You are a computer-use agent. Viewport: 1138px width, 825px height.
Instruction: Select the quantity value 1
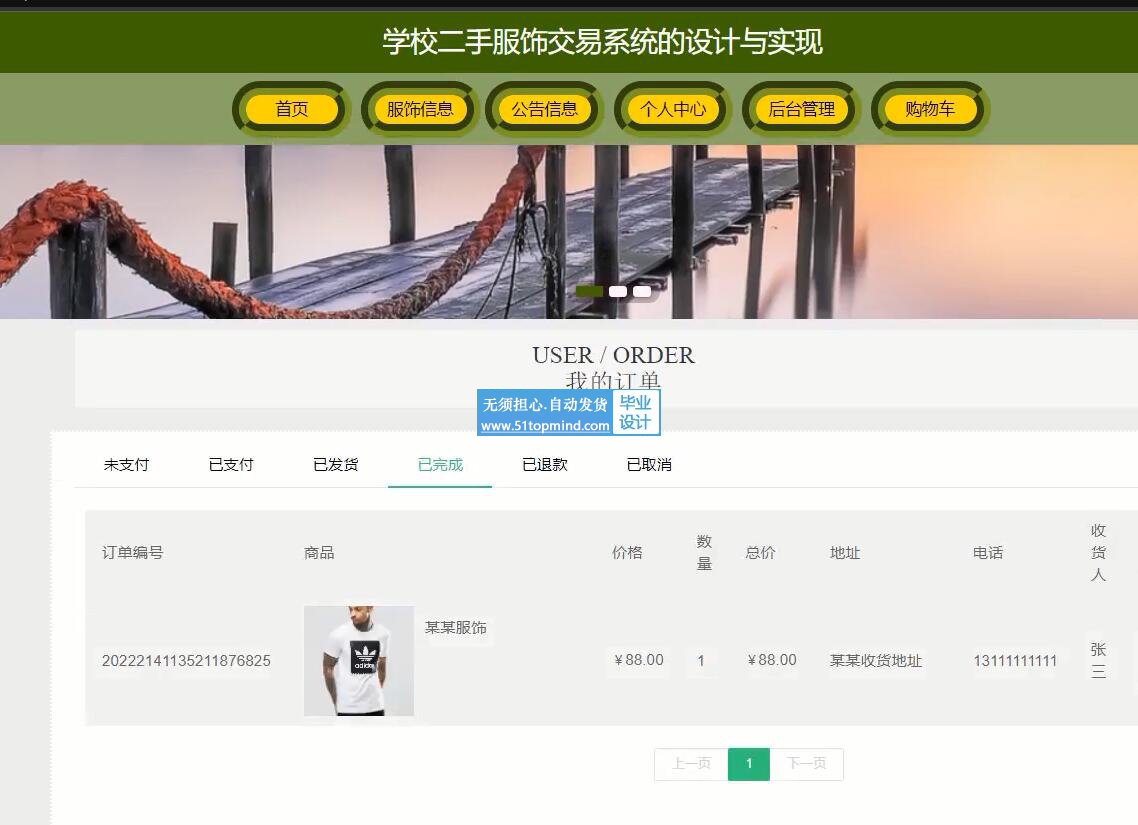pyautogui.click(x=701, y=661)
